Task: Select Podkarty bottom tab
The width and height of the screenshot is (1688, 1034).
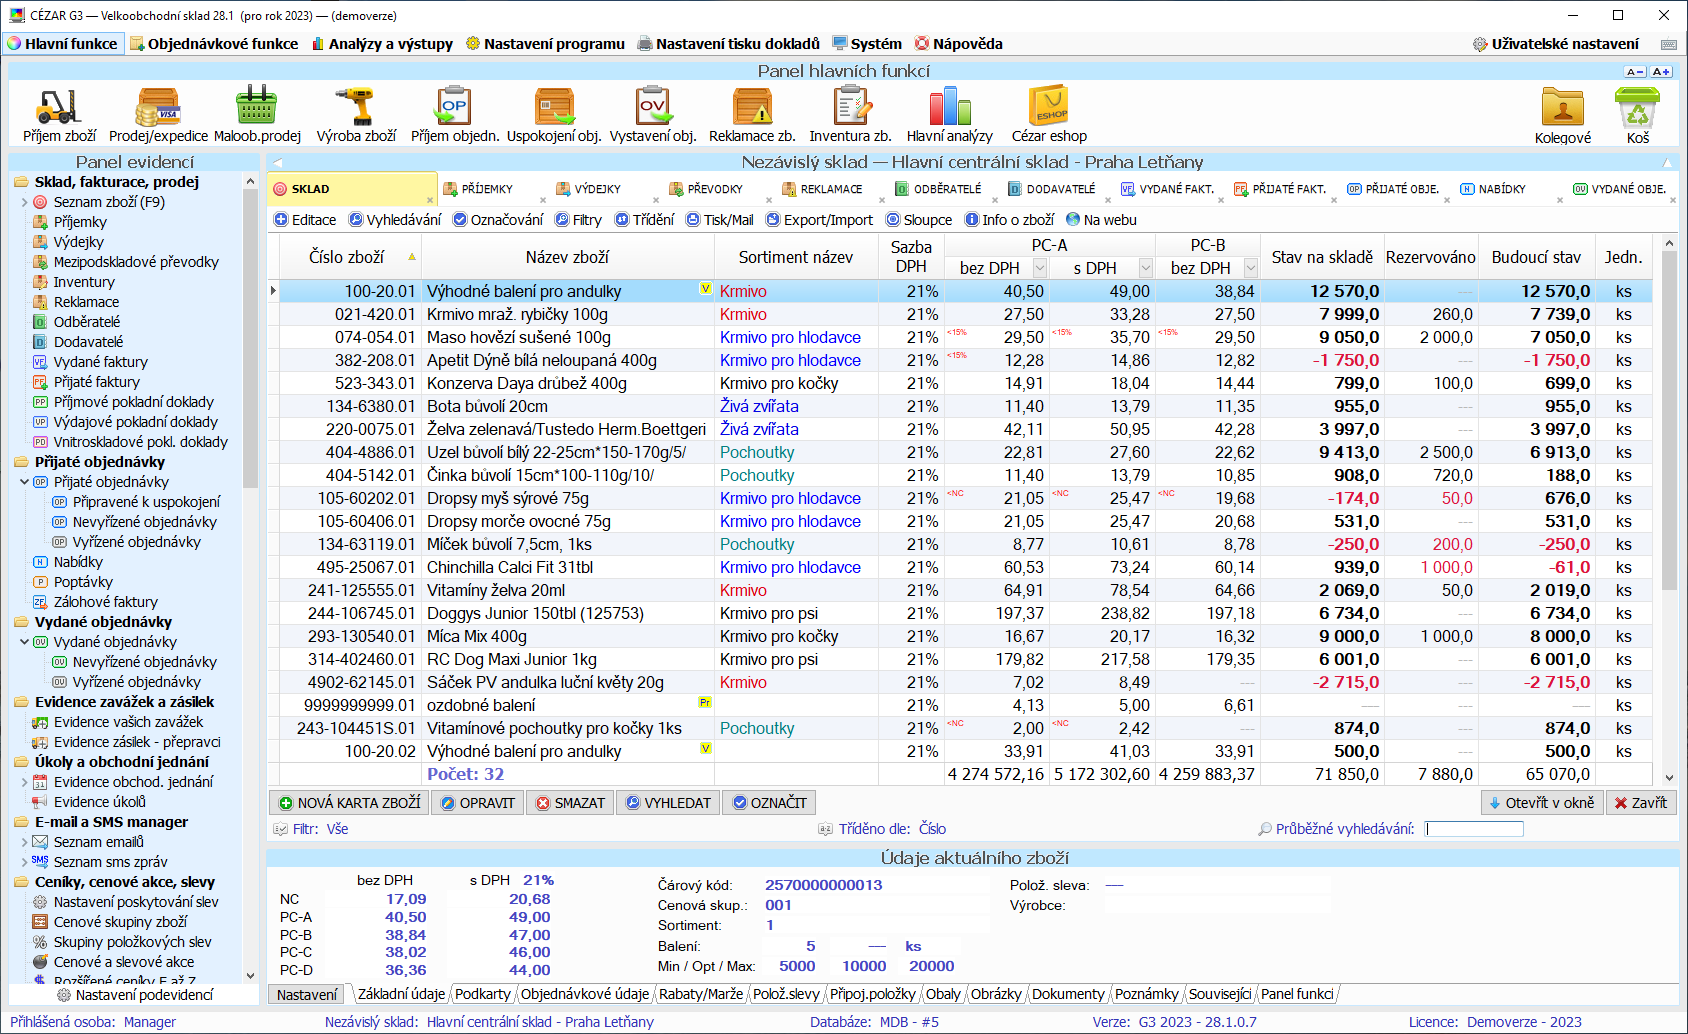Action: click(482, 994)
